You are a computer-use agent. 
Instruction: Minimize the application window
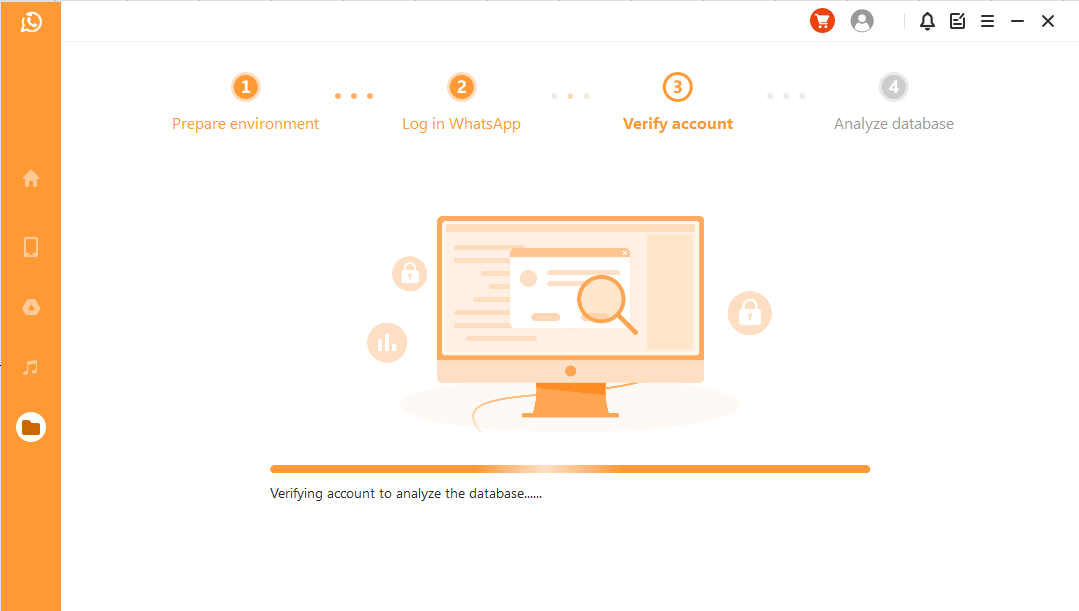pos(1018,21)
